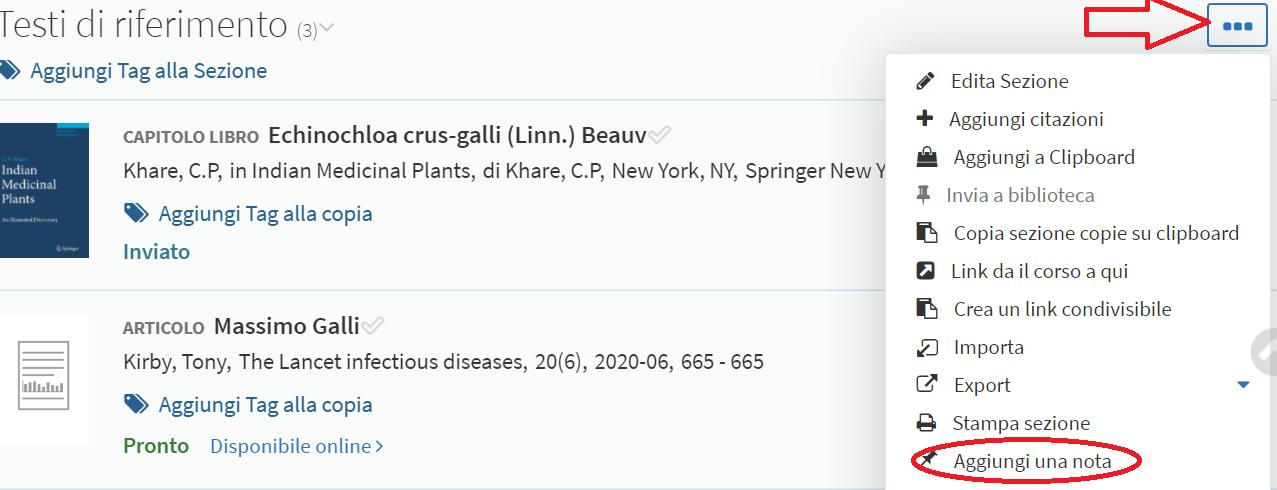1277x490 pixels.
Task: Choose Copia sezione copie su clipboard
Action: tap(1095, 233)
